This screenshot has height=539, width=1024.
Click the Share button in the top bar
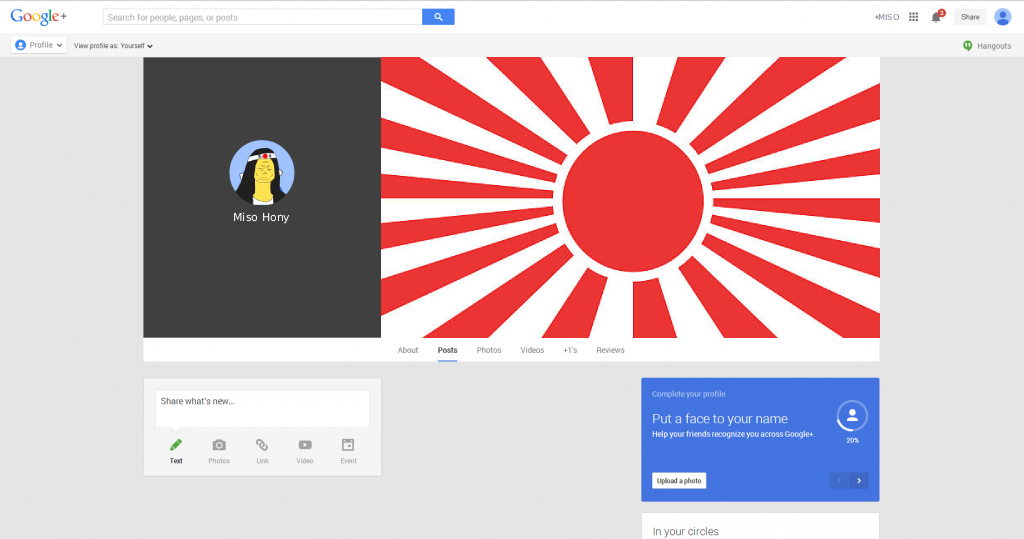click(x=970, y=17)
